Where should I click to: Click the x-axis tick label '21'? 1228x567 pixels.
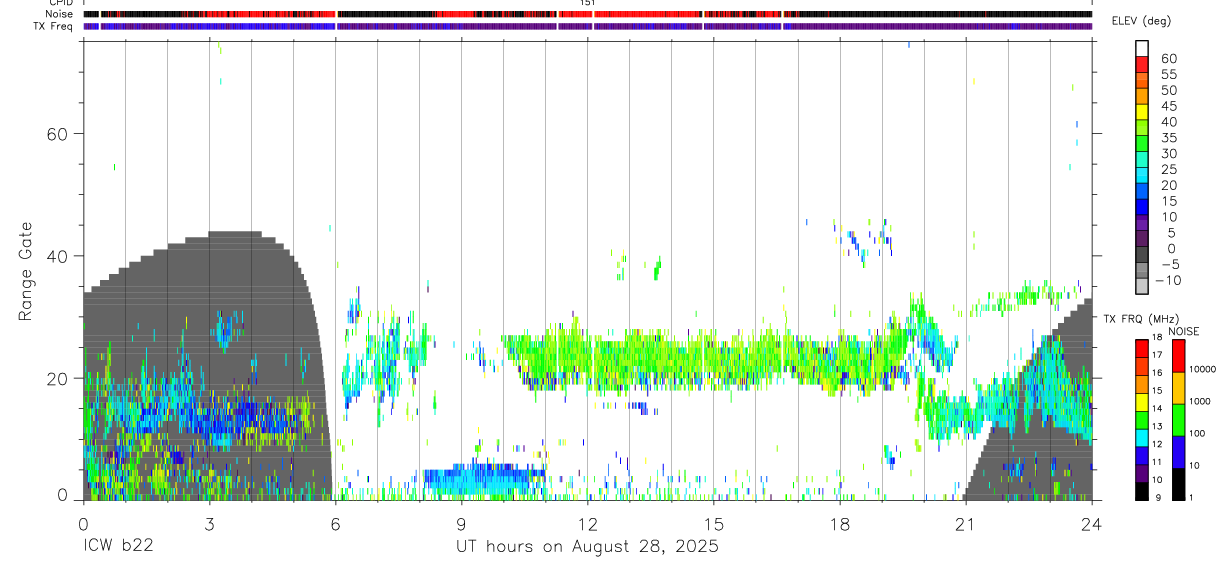965,524
